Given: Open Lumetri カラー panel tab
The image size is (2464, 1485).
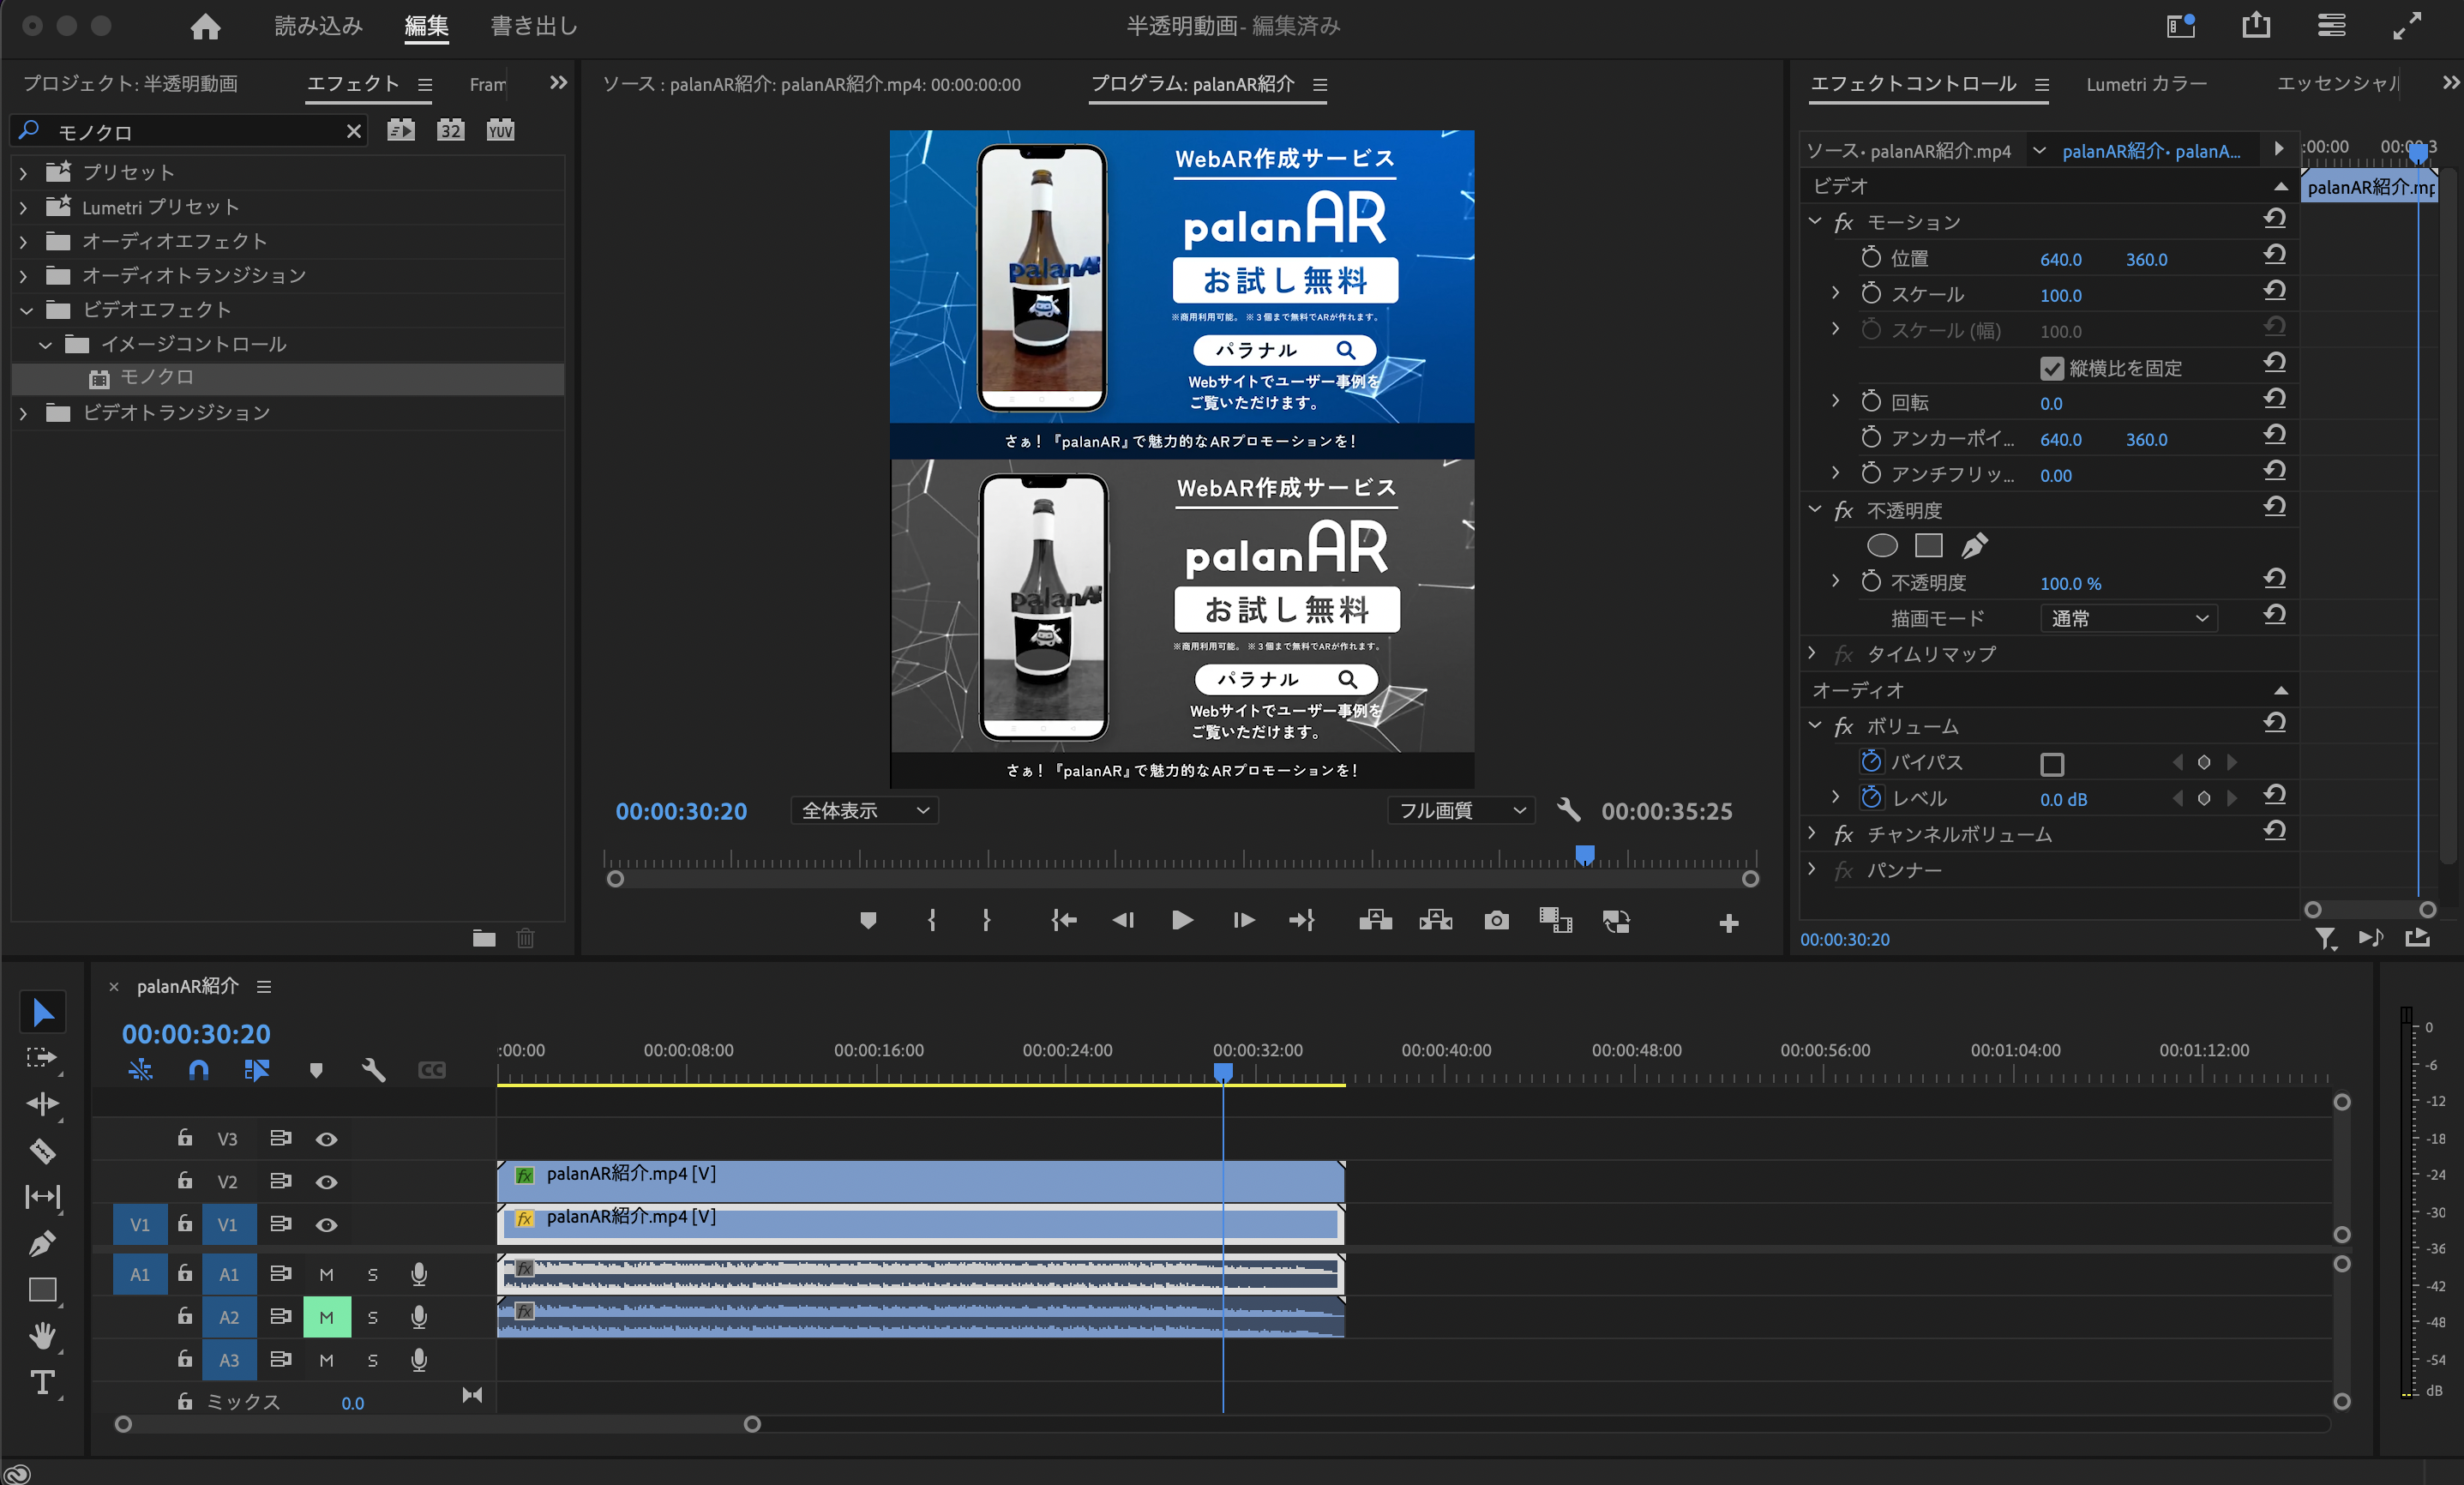Looking at the screenshot, I should click(x=2146, y=84).
